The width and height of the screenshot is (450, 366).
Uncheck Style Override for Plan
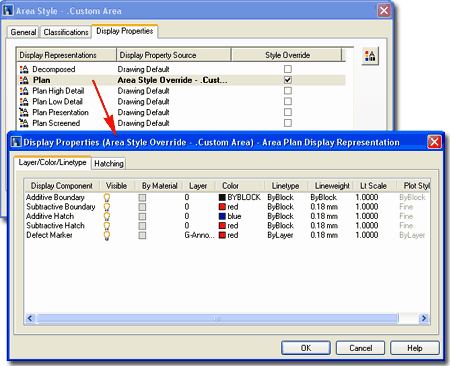coord(288,80)
